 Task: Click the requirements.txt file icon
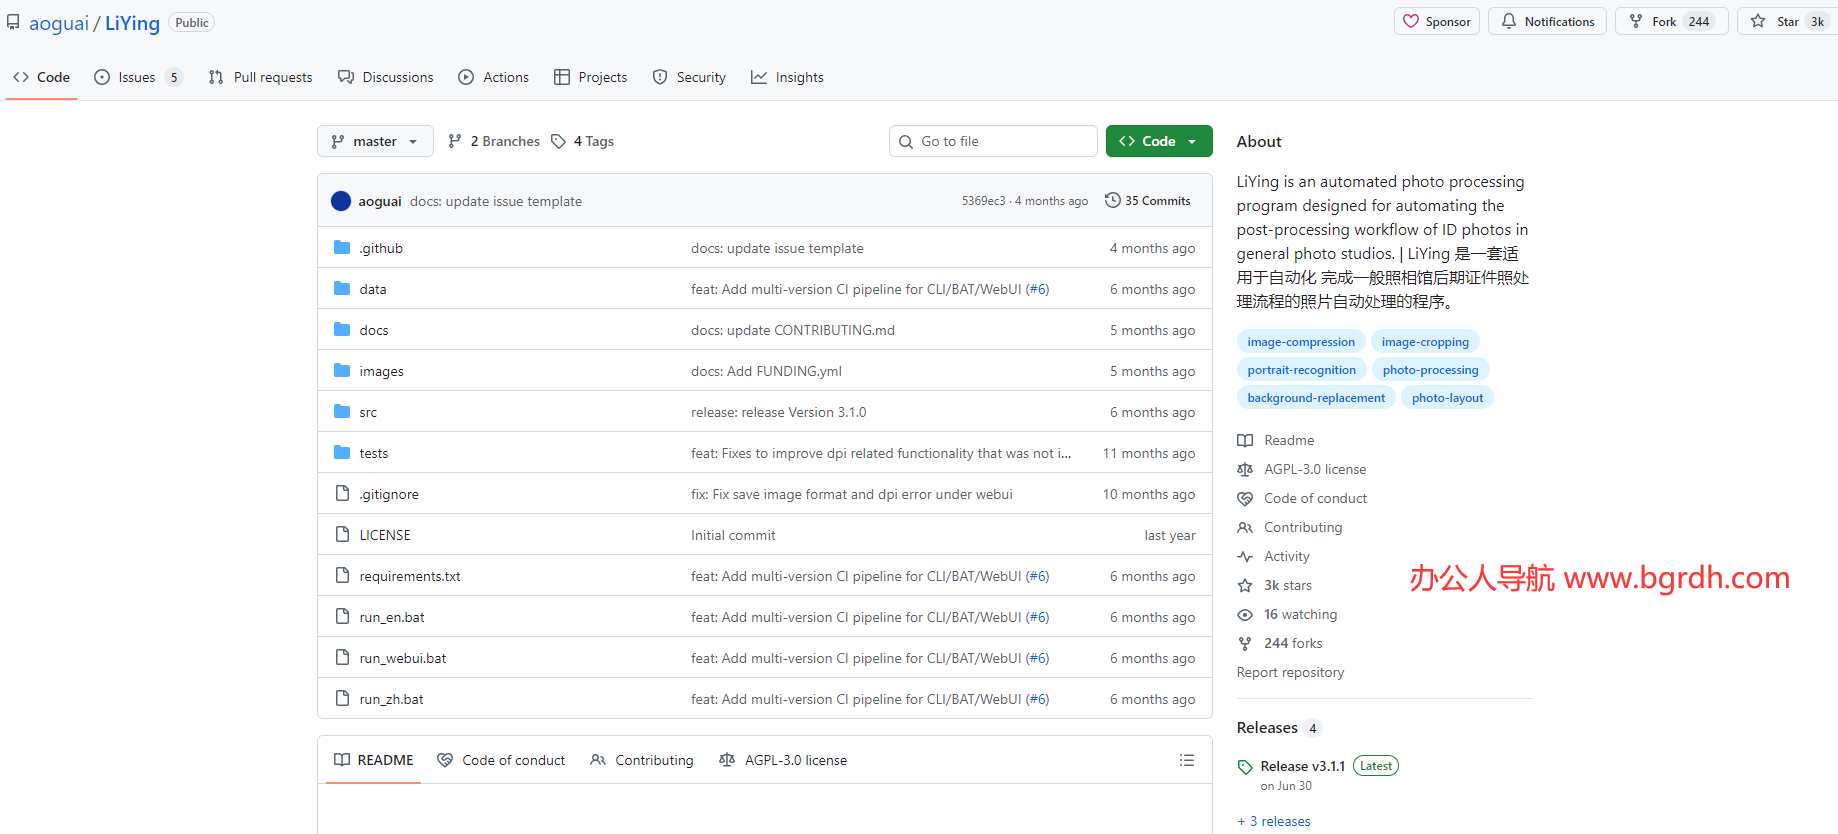(342, 576)
